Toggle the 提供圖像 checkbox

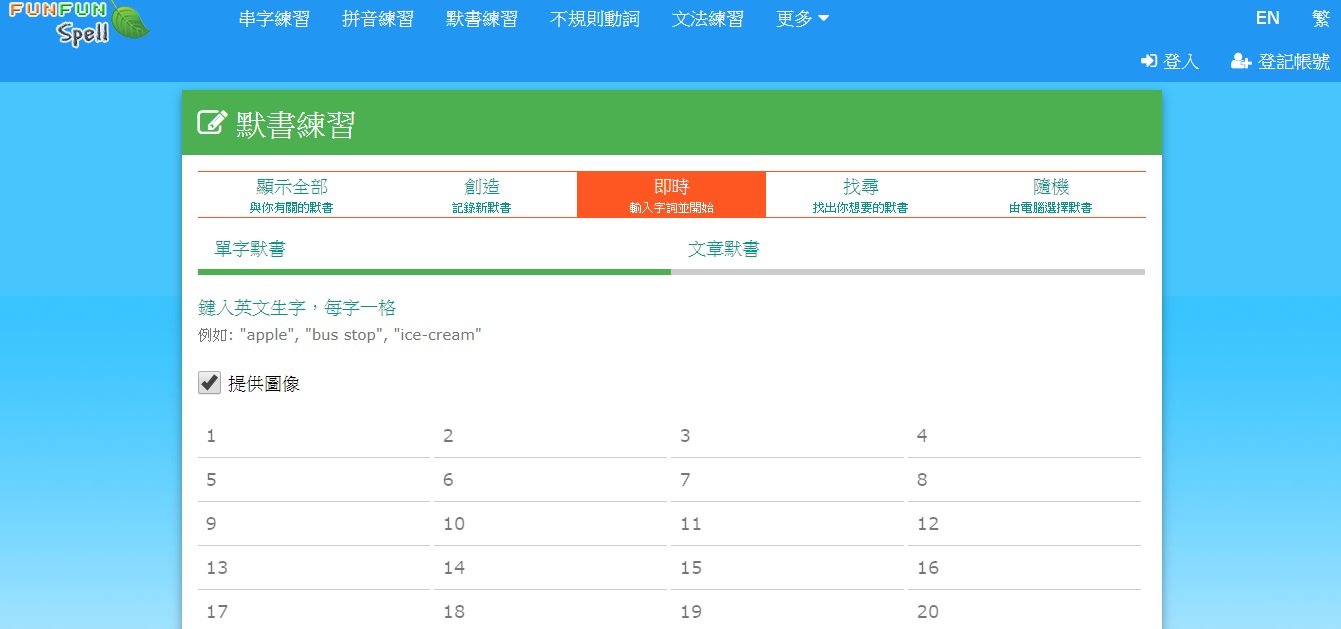pos(209,382)
